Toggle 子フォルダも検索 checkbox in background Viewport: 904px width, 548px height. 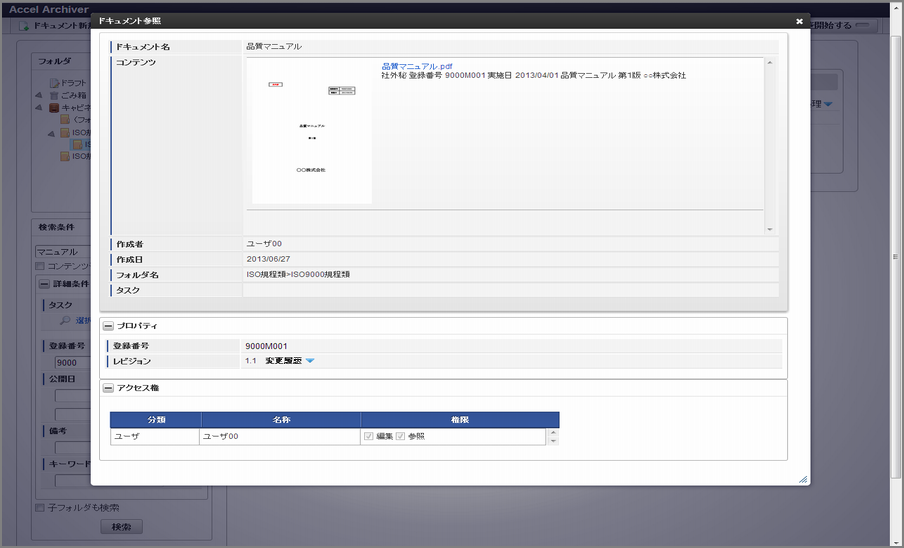(40, 508)
